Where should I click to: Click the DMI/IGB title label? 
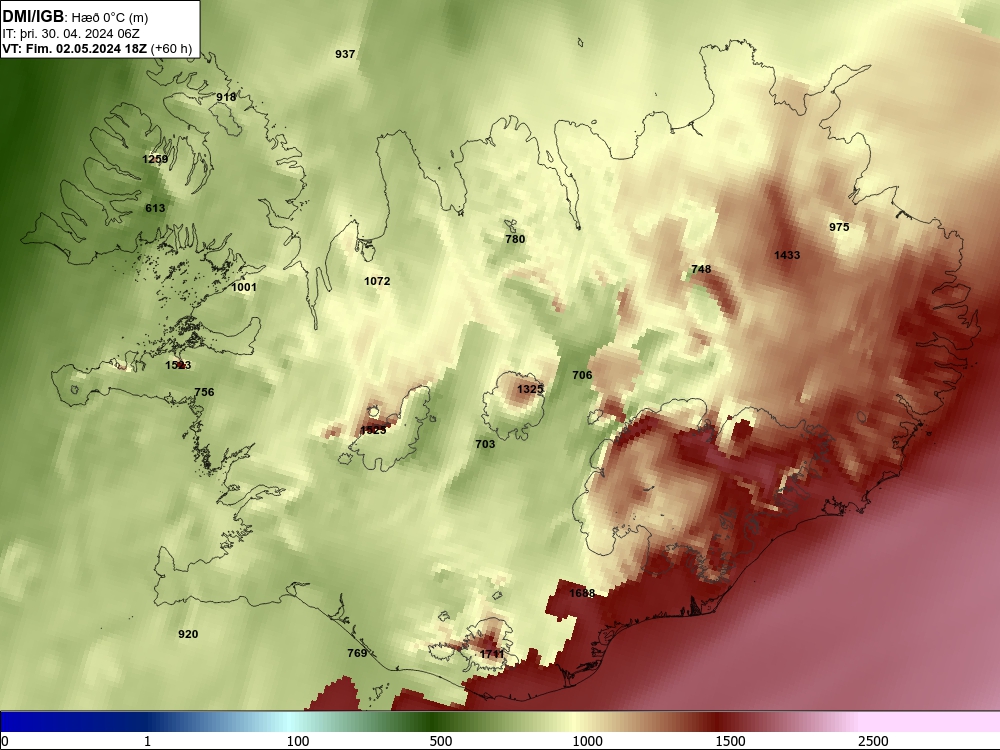pyautogui.click(x=33, y=16)
